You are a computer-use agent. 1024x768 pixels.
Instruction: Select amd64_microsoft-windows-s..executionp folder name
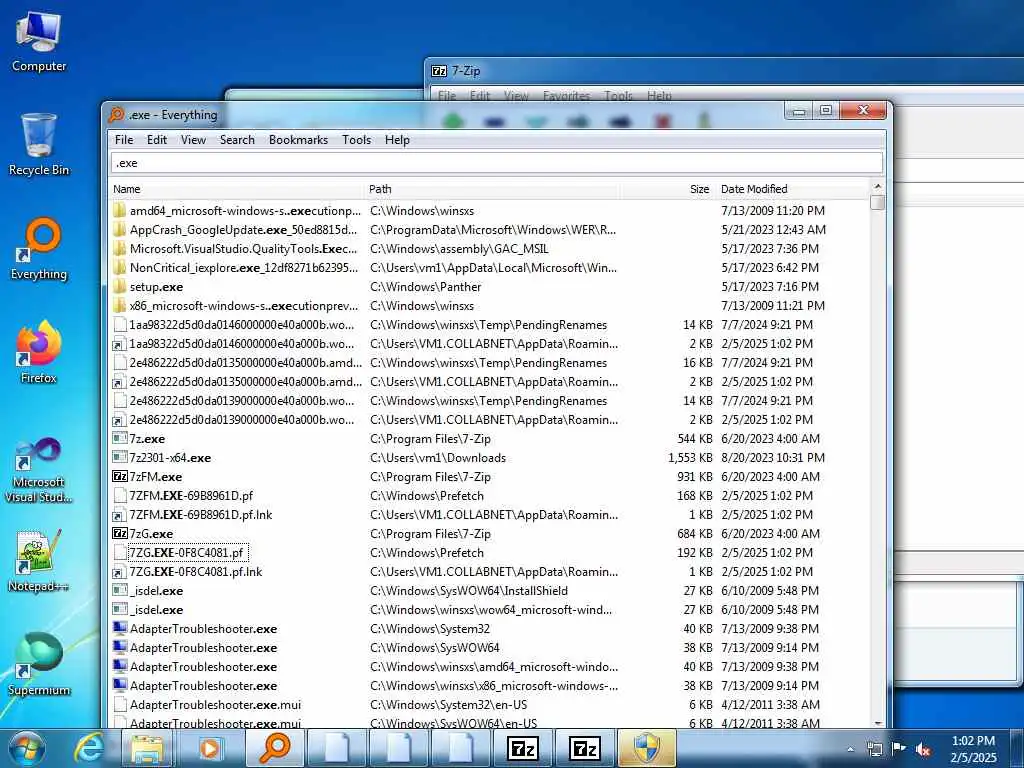tap(245, 210)
